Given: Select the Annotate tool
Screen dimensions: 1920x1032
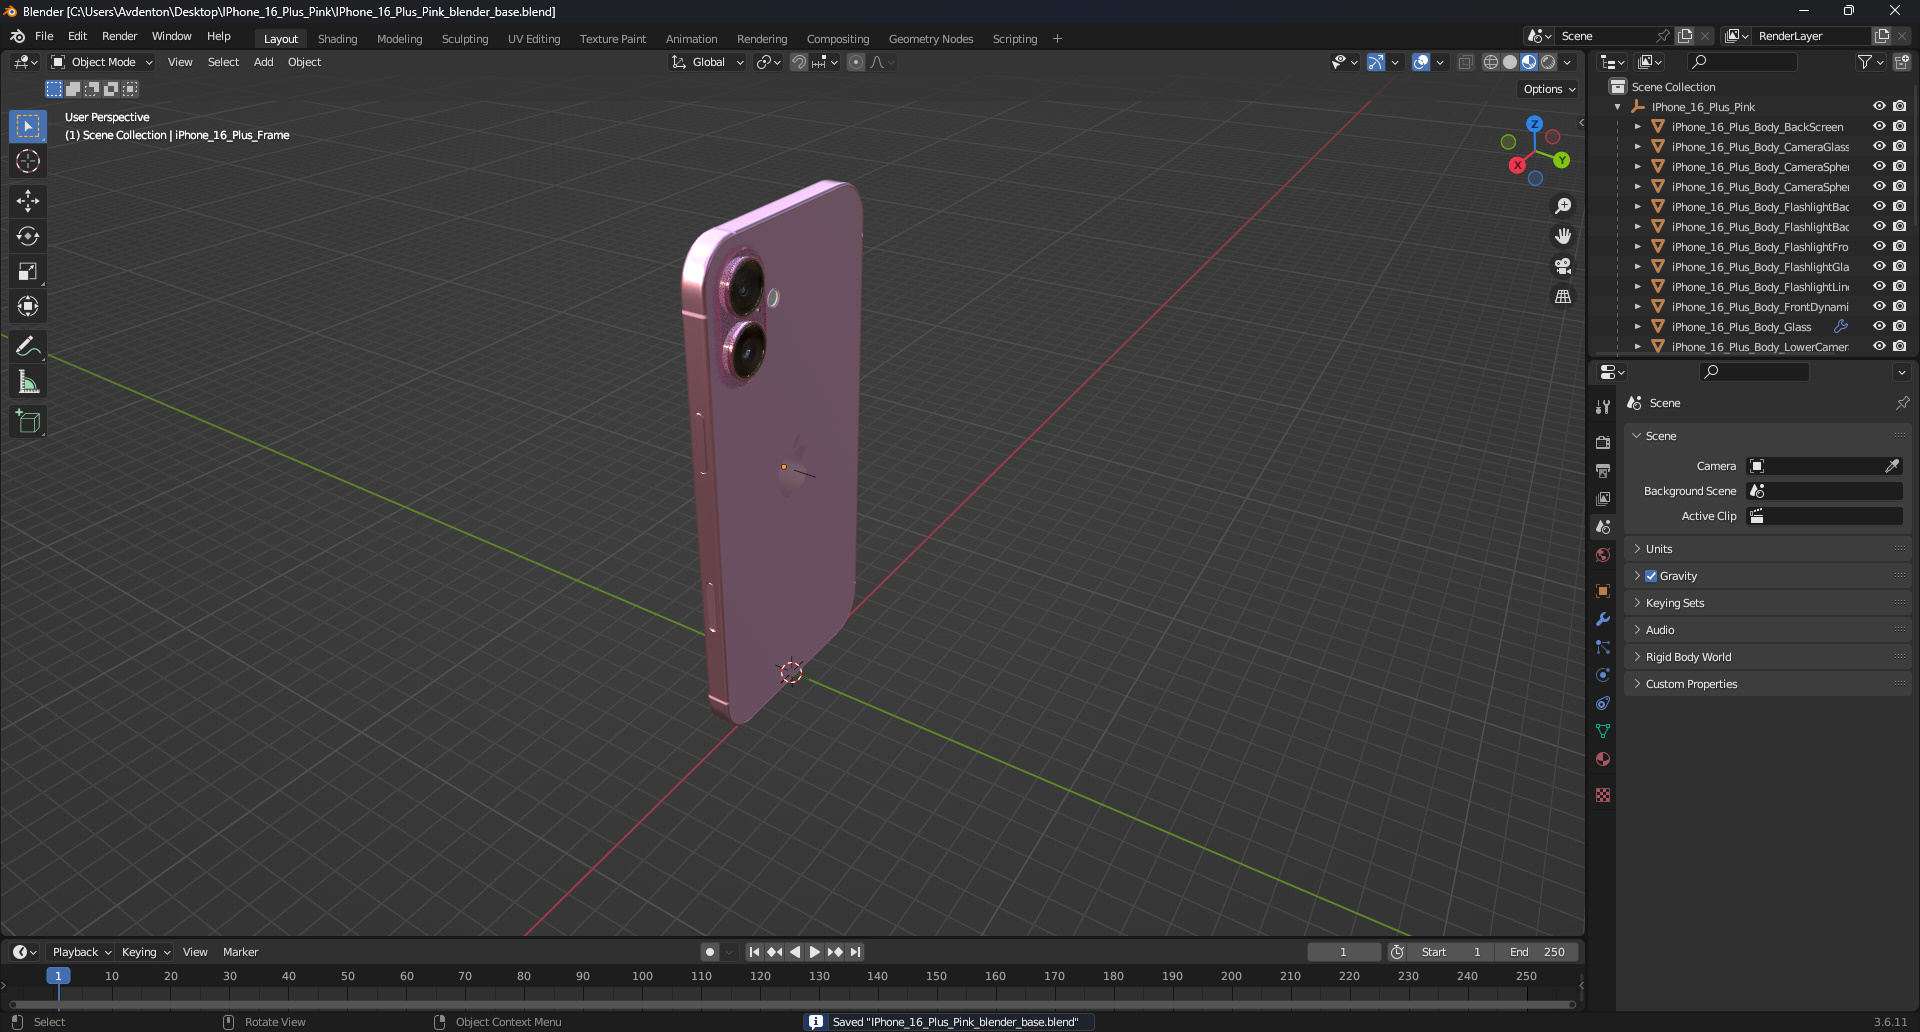Looking at the screenshot, I should click(x=28, y=347).
